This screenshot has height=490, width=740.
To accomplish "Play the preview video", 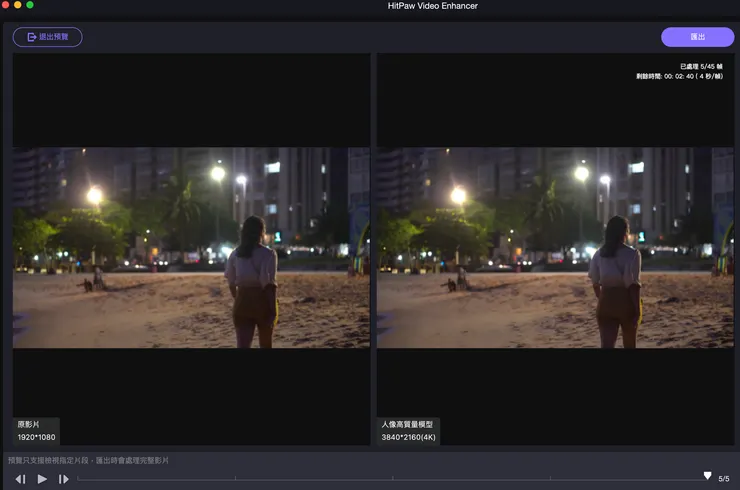I will [42, 479].
